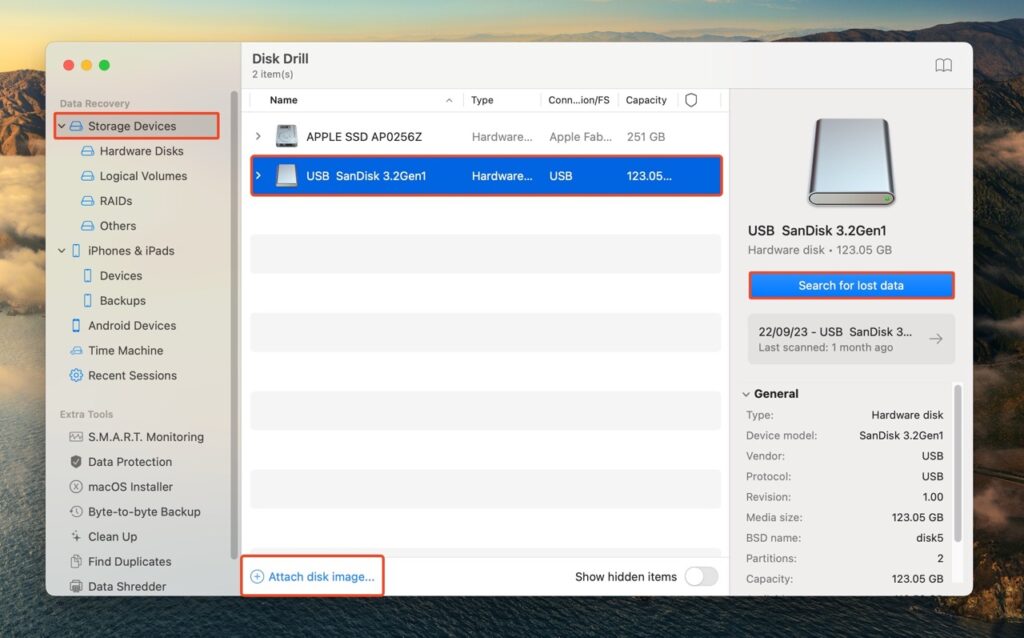The height and width of the screenshot is (638, 1024).
Task: Expand the APPLE SSD AP0256Z disk entry
Action: [258, 136]
